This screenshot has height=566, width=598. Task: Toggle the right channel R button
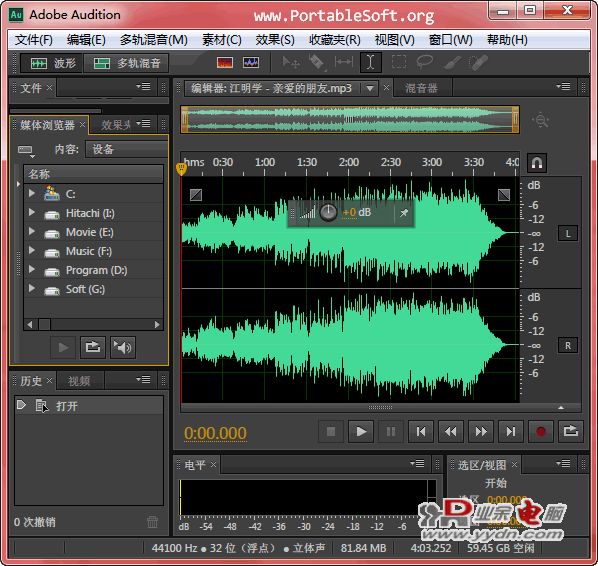(x=568, y=345)
